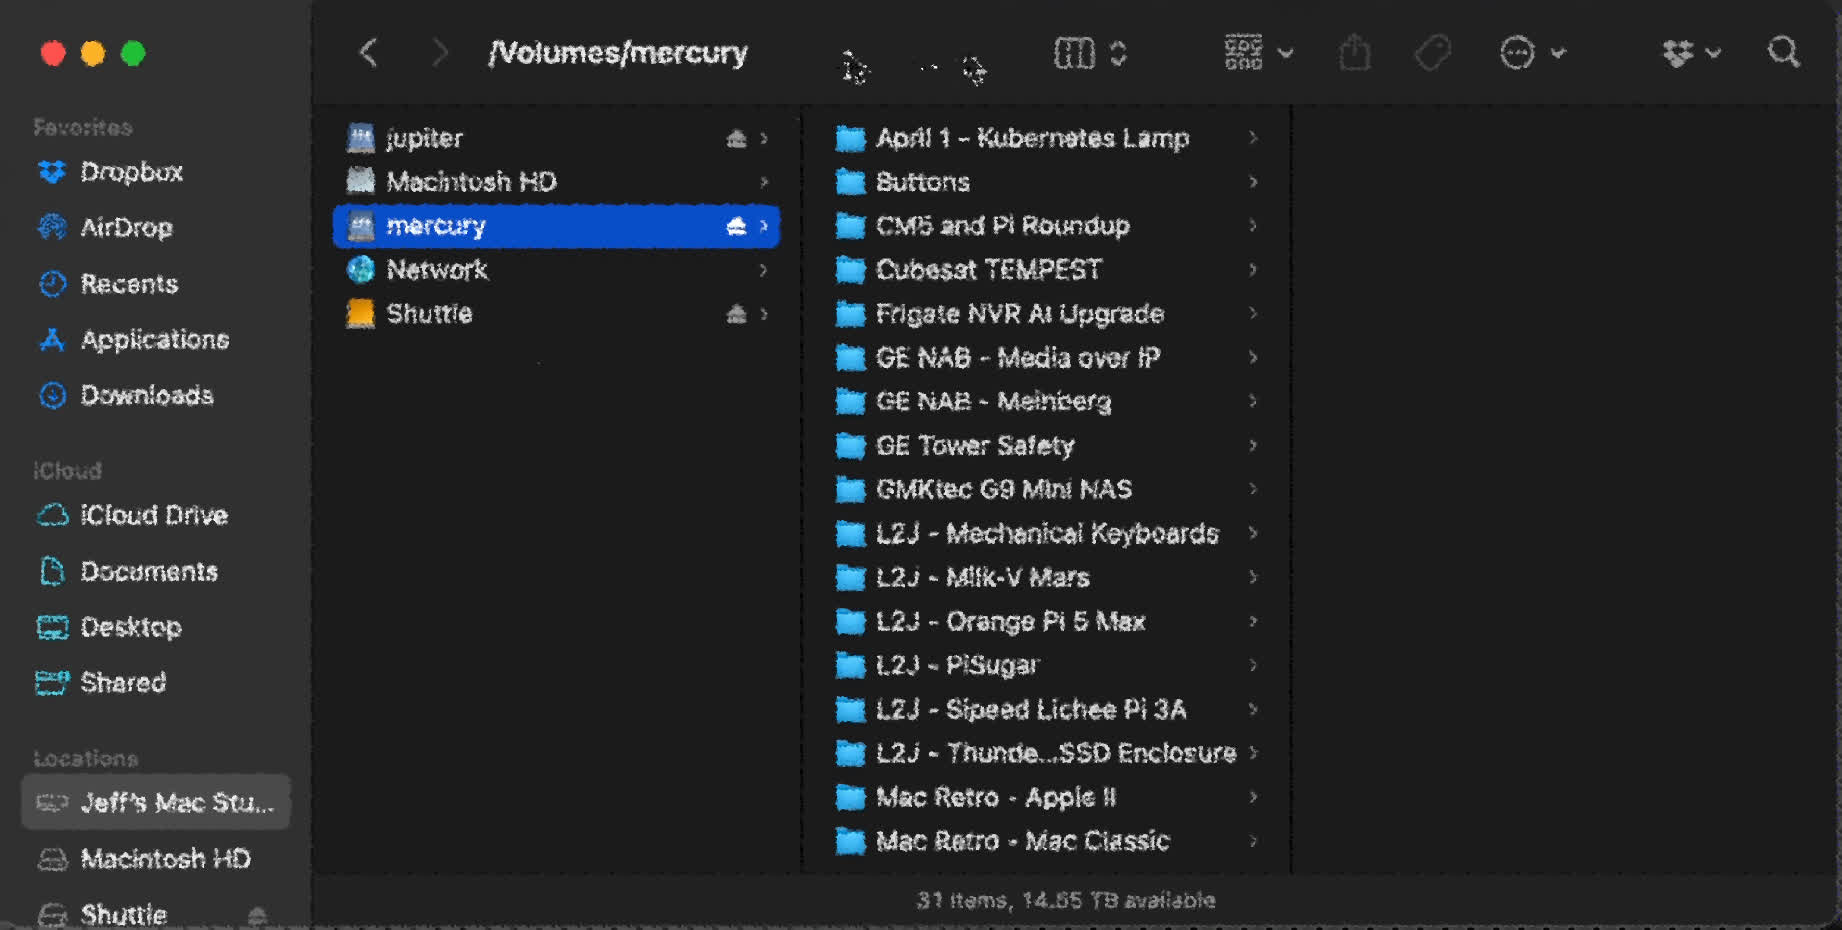Viewport: 1842px width, 930px height.
Task: Eject the mercury volume
Action: pos(736,226)
